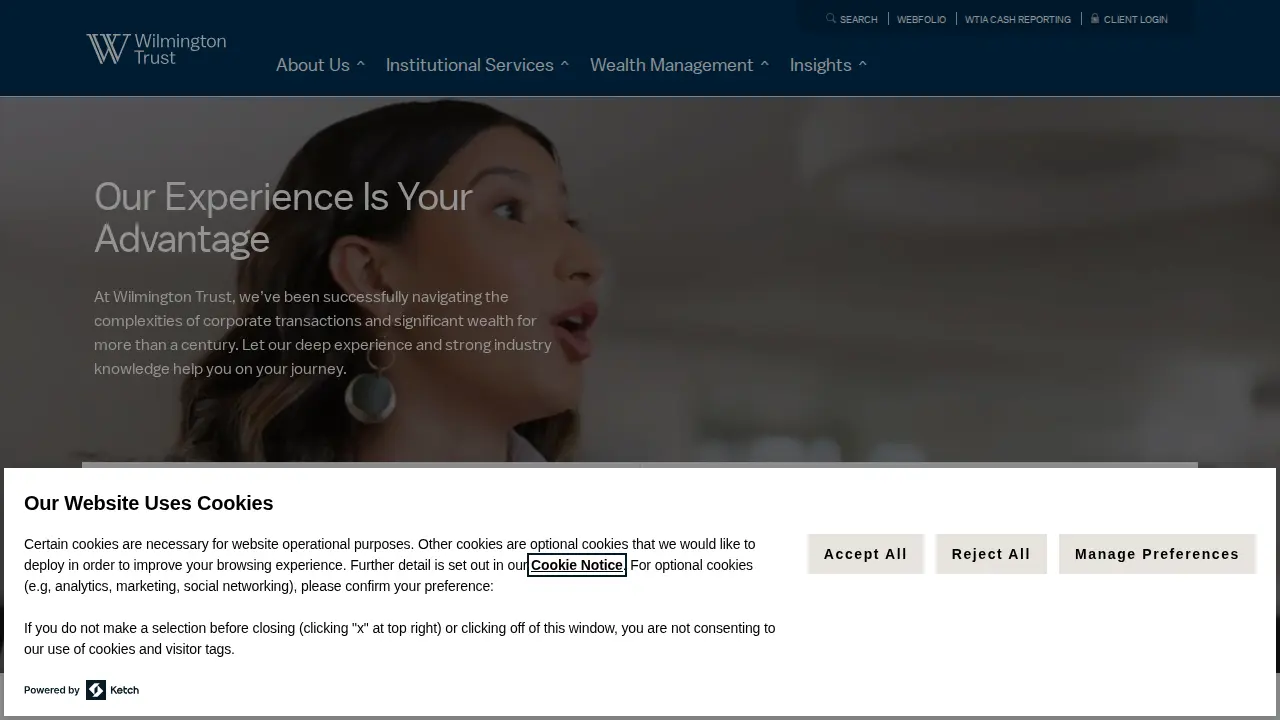Reject all optional cookies
This screenshot has height=720, width=1280.
tap(991, 554)
